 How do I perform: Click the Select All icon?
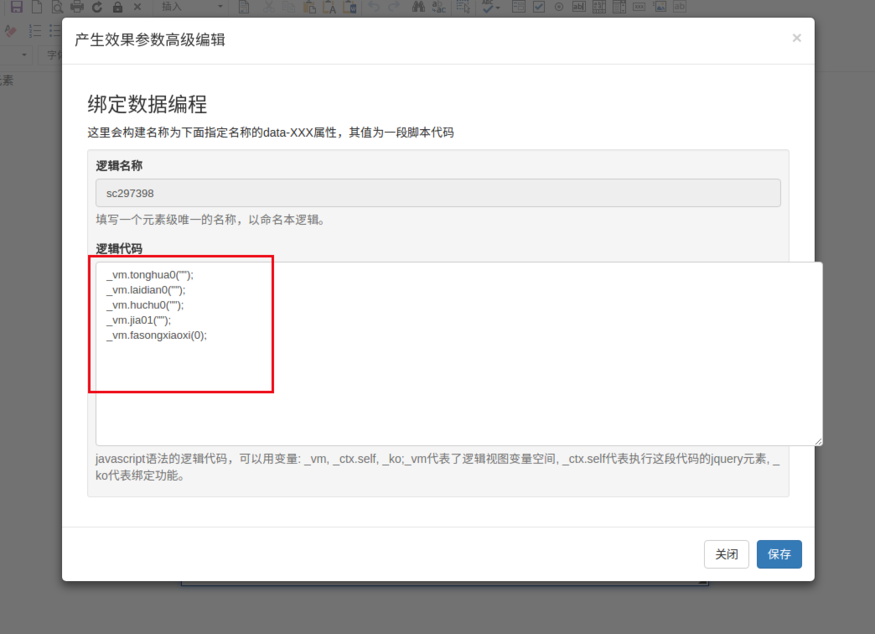coord(463,7)
